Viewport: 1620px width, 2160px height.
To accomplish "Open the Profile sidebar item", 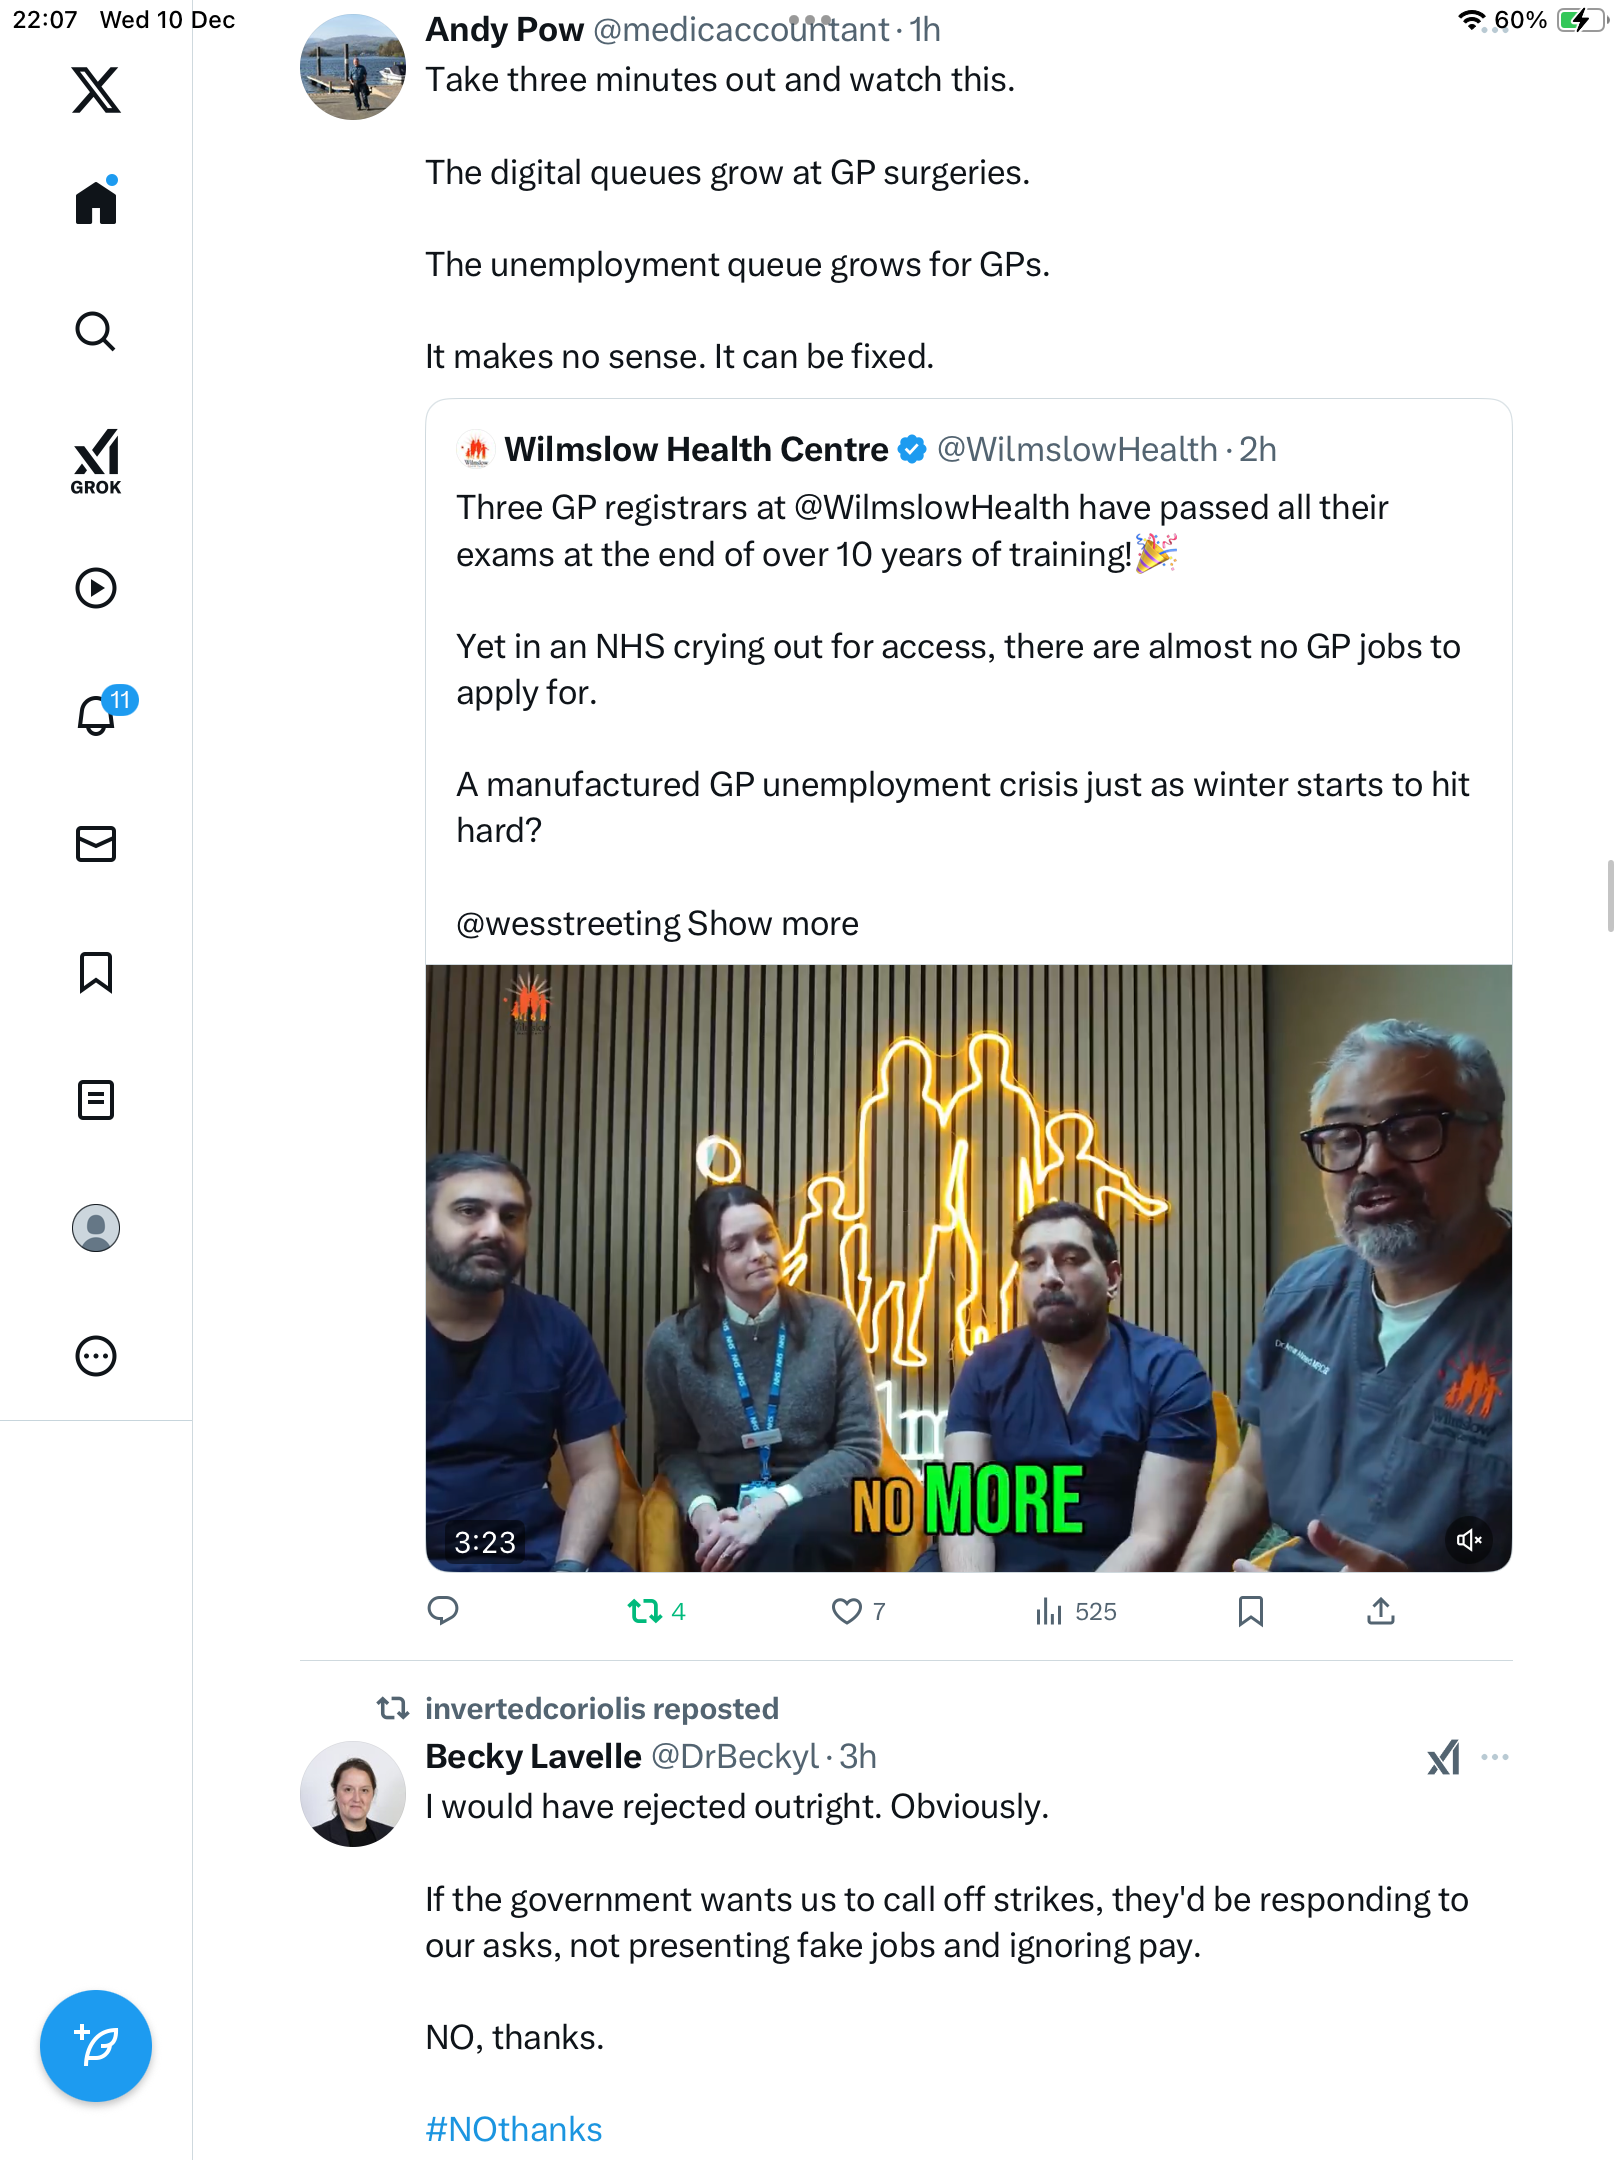I will tap(96, 1228).
